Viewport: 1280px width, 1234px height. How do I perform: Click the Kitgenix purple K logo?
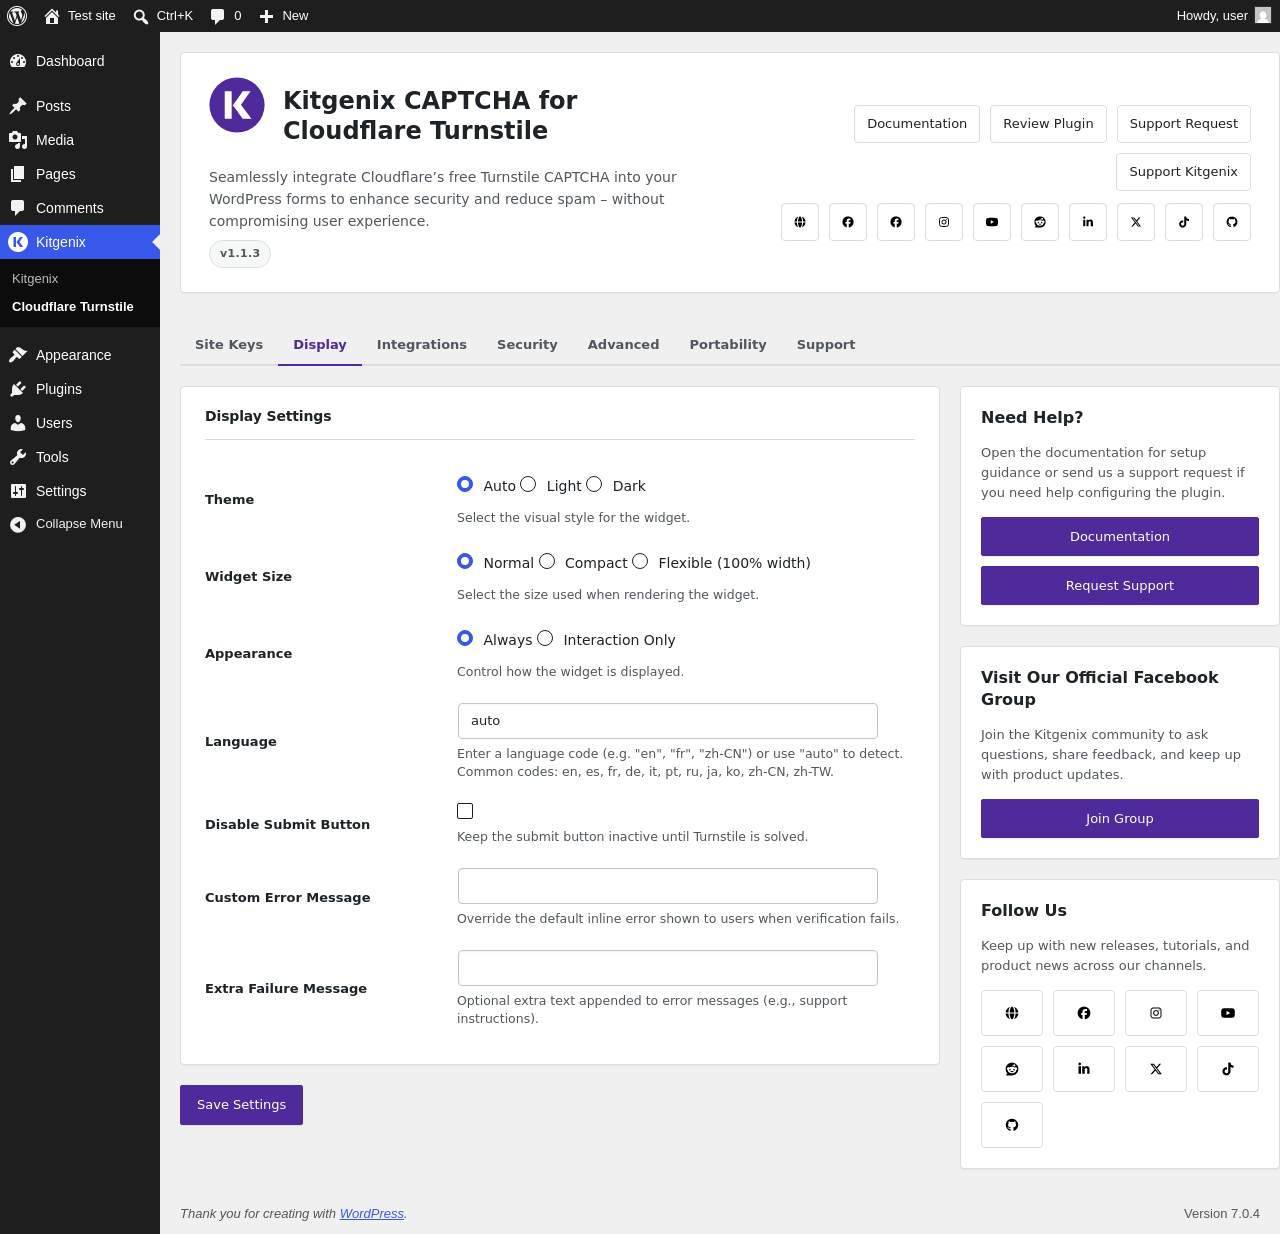pos(237,105)
